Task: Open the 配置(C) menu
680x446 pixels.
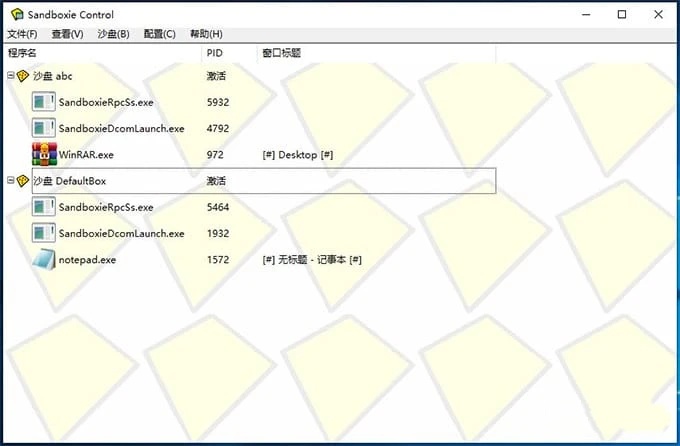Action: [x=160, y=34]
